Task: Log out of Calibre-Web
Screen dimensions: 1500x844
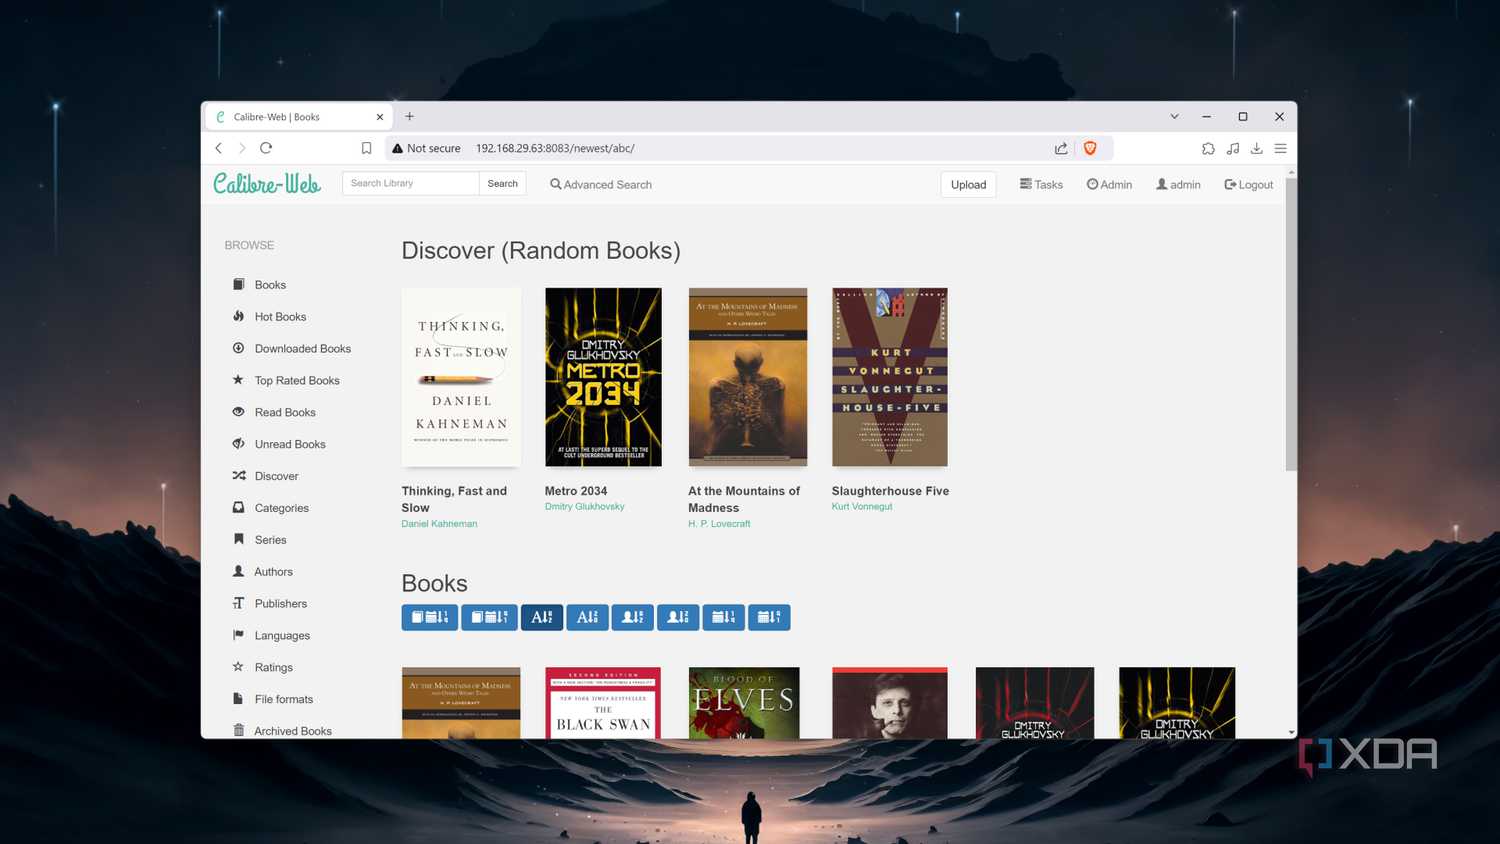Action: (x=1248, y=185)
